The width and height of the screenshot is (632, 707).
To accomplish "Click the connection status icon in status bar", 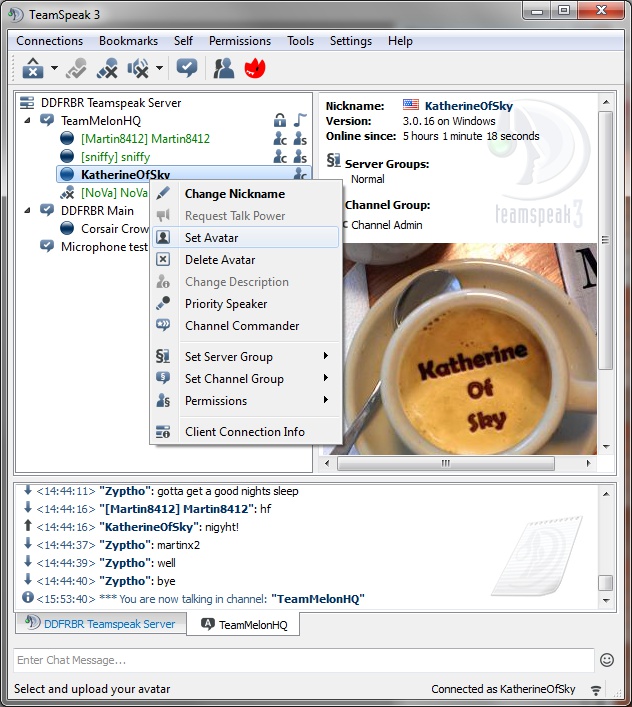I will coord(596,689).
